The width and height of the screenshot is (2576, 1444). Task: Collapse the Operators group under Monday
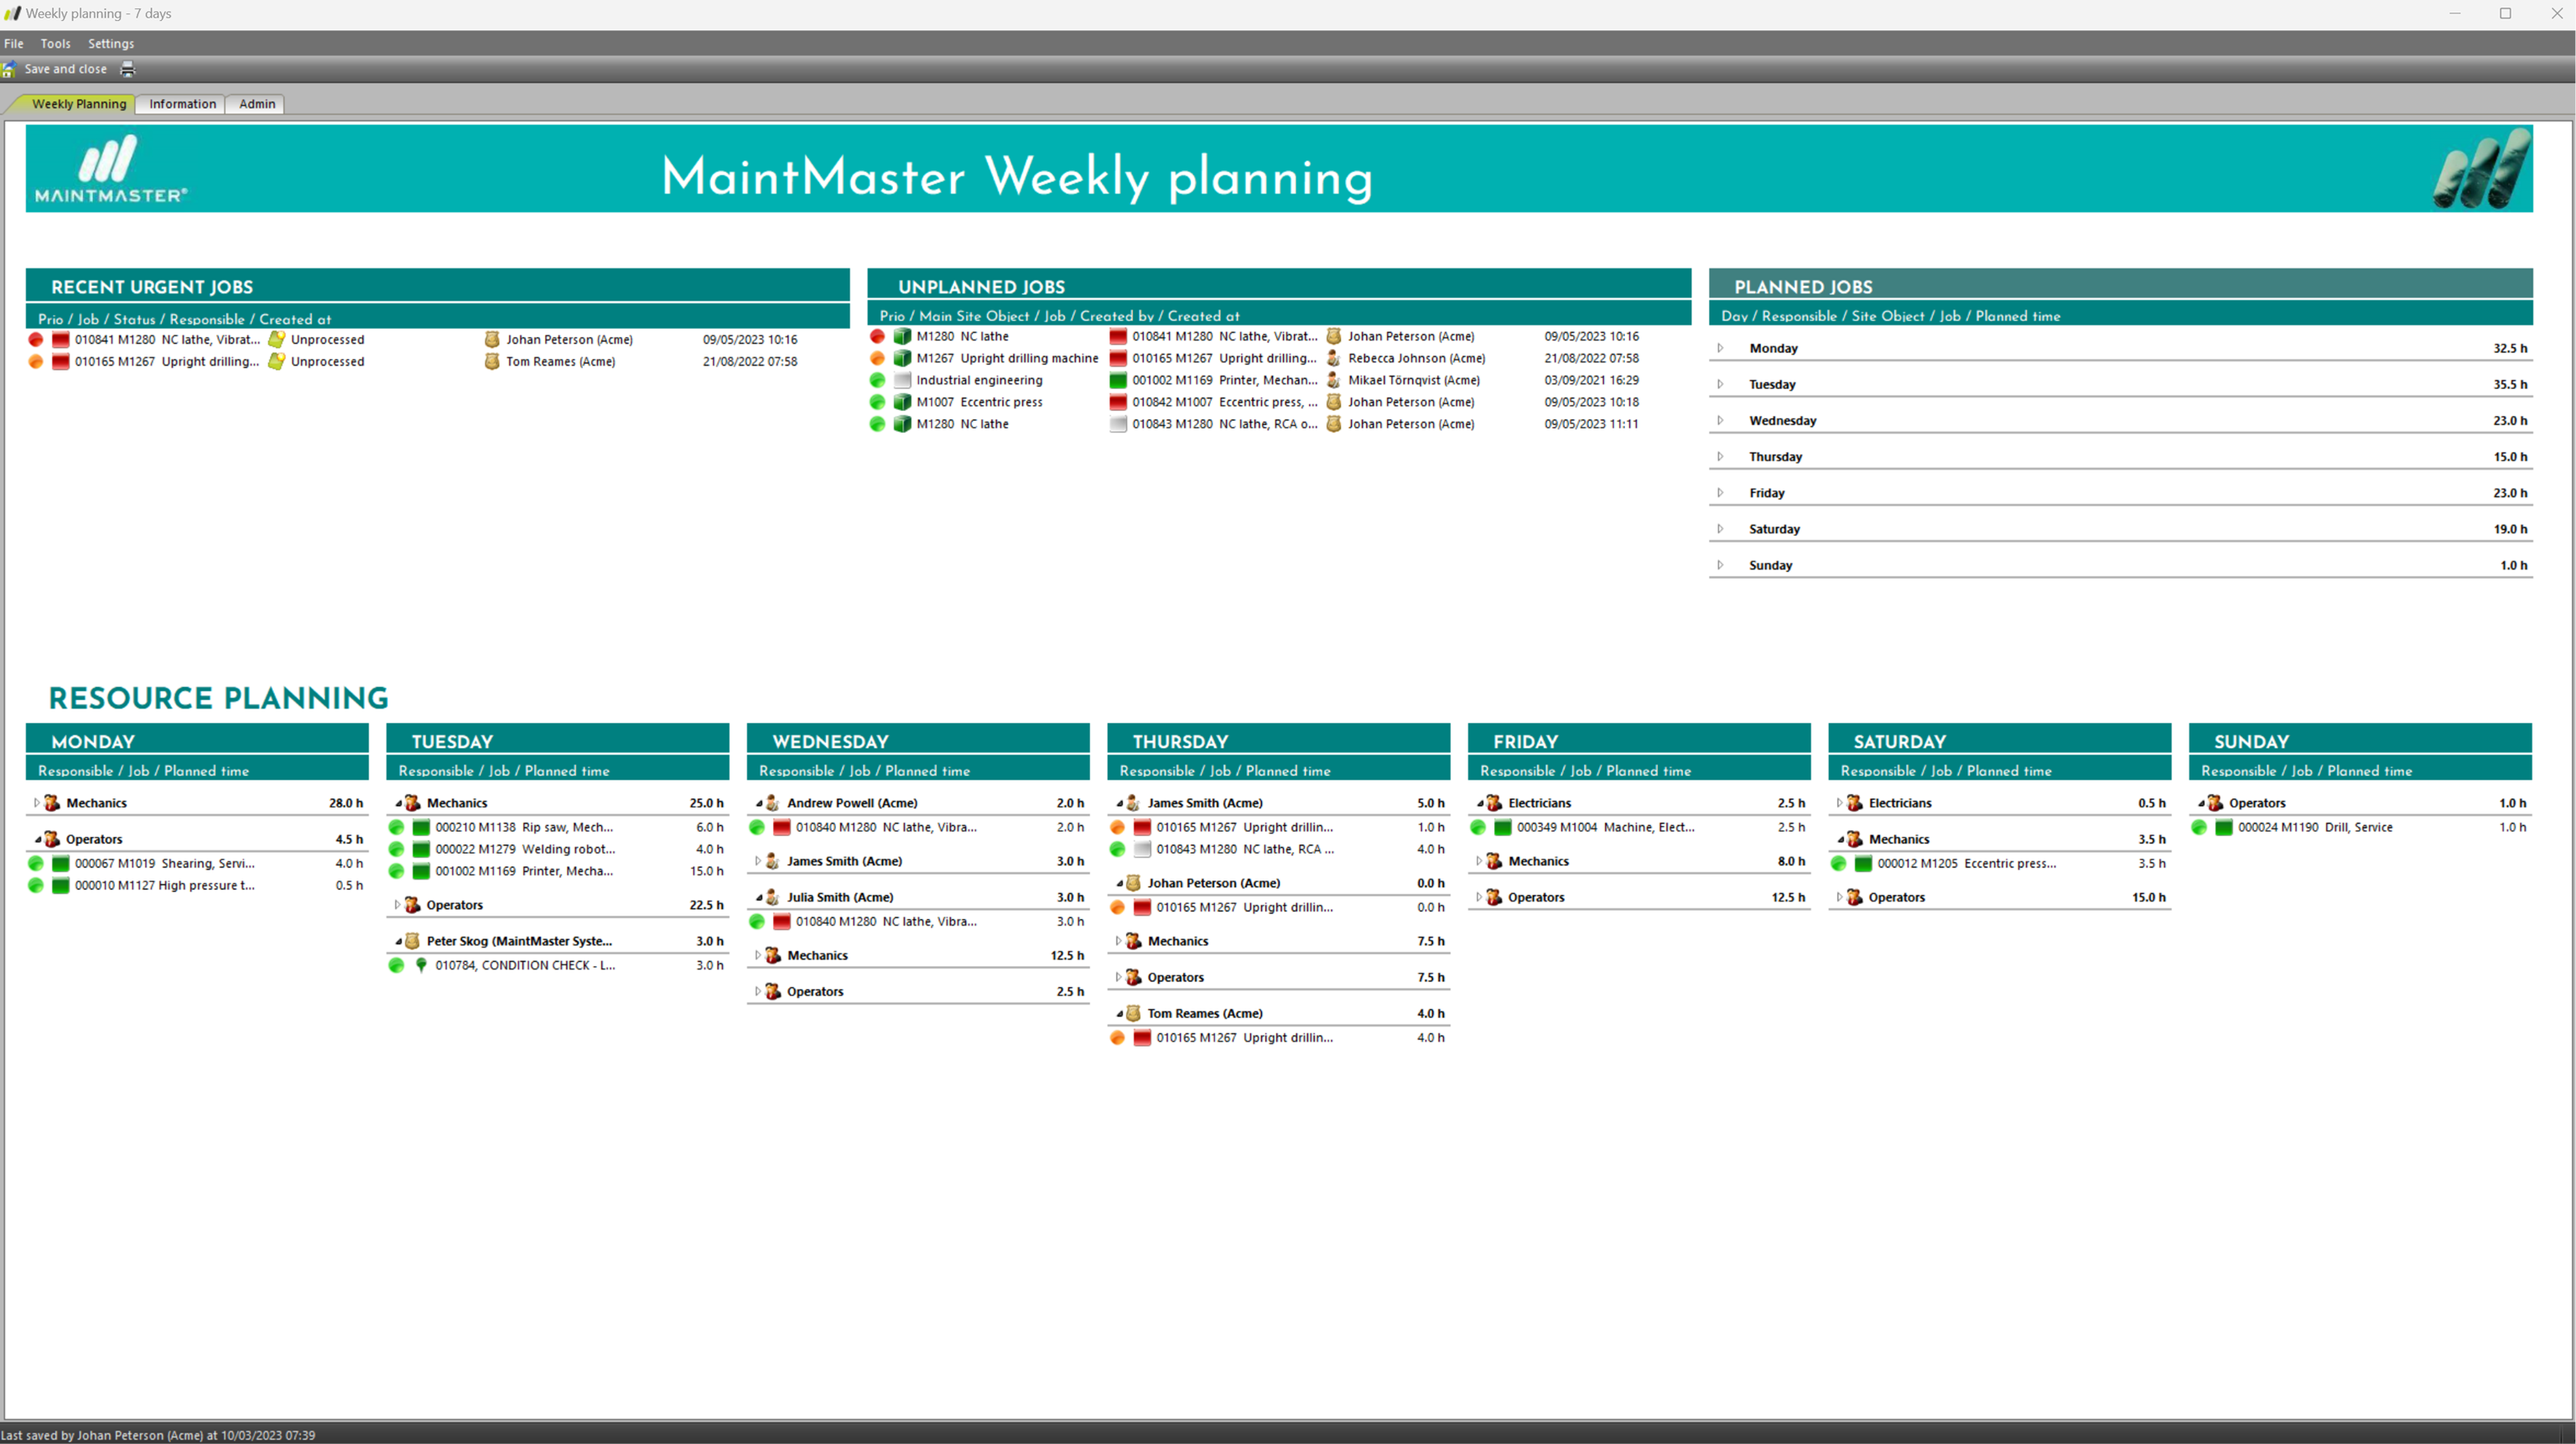pos(37,839)
